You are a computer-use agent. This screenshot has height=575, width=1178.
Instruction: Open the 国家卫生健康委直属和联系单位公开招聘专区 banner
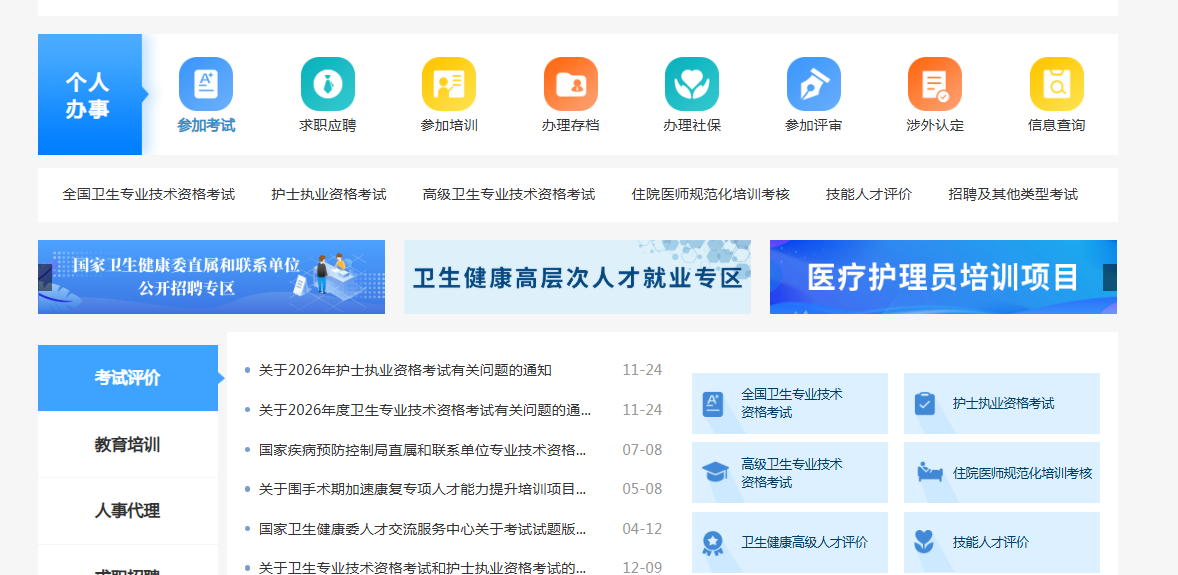pyautogui.click(x=211, y=277)
